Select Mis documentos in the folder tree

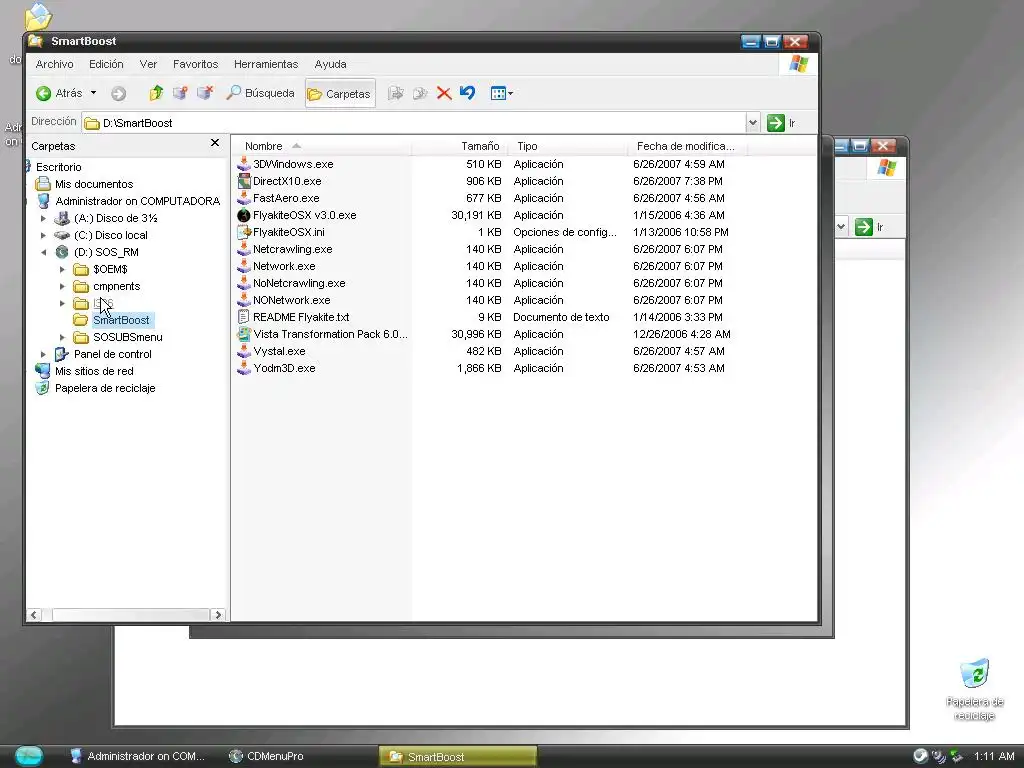pyautogui.click(x=93, y=184)
